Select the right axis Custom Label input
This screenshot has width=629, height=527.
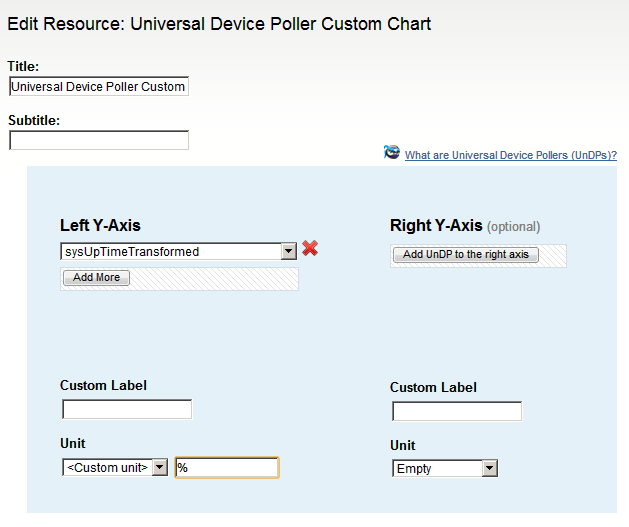[457, 411]
